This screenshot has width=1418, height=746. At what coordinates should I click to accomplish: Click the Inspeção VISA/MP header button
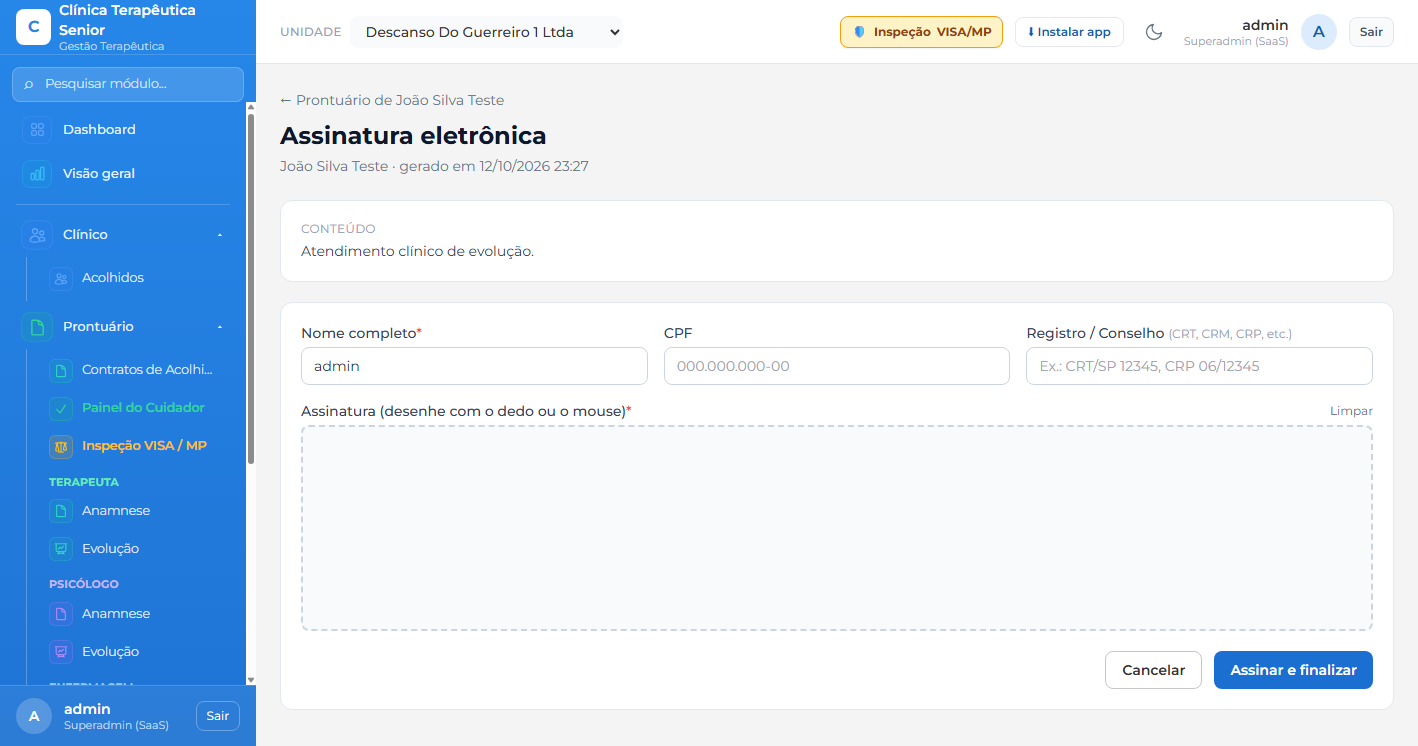pyautogui.click(x=921, y=32)
